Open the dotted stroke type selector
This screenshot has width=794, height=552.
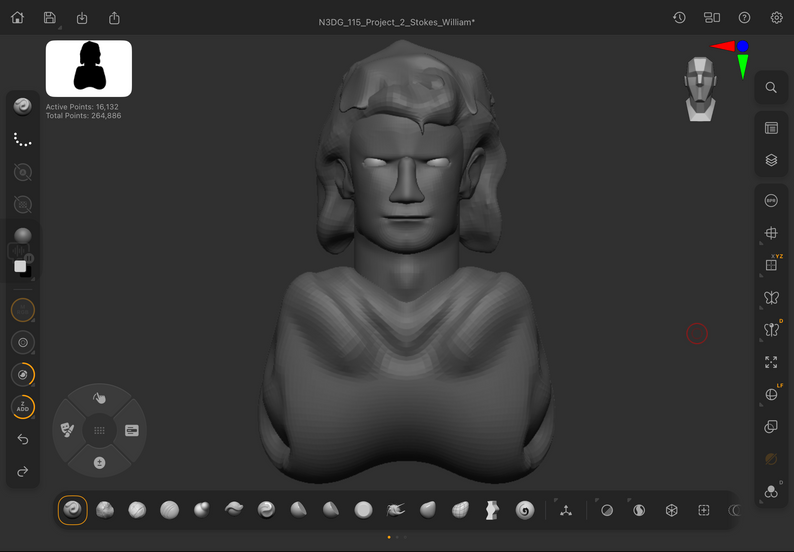(23, 140)
